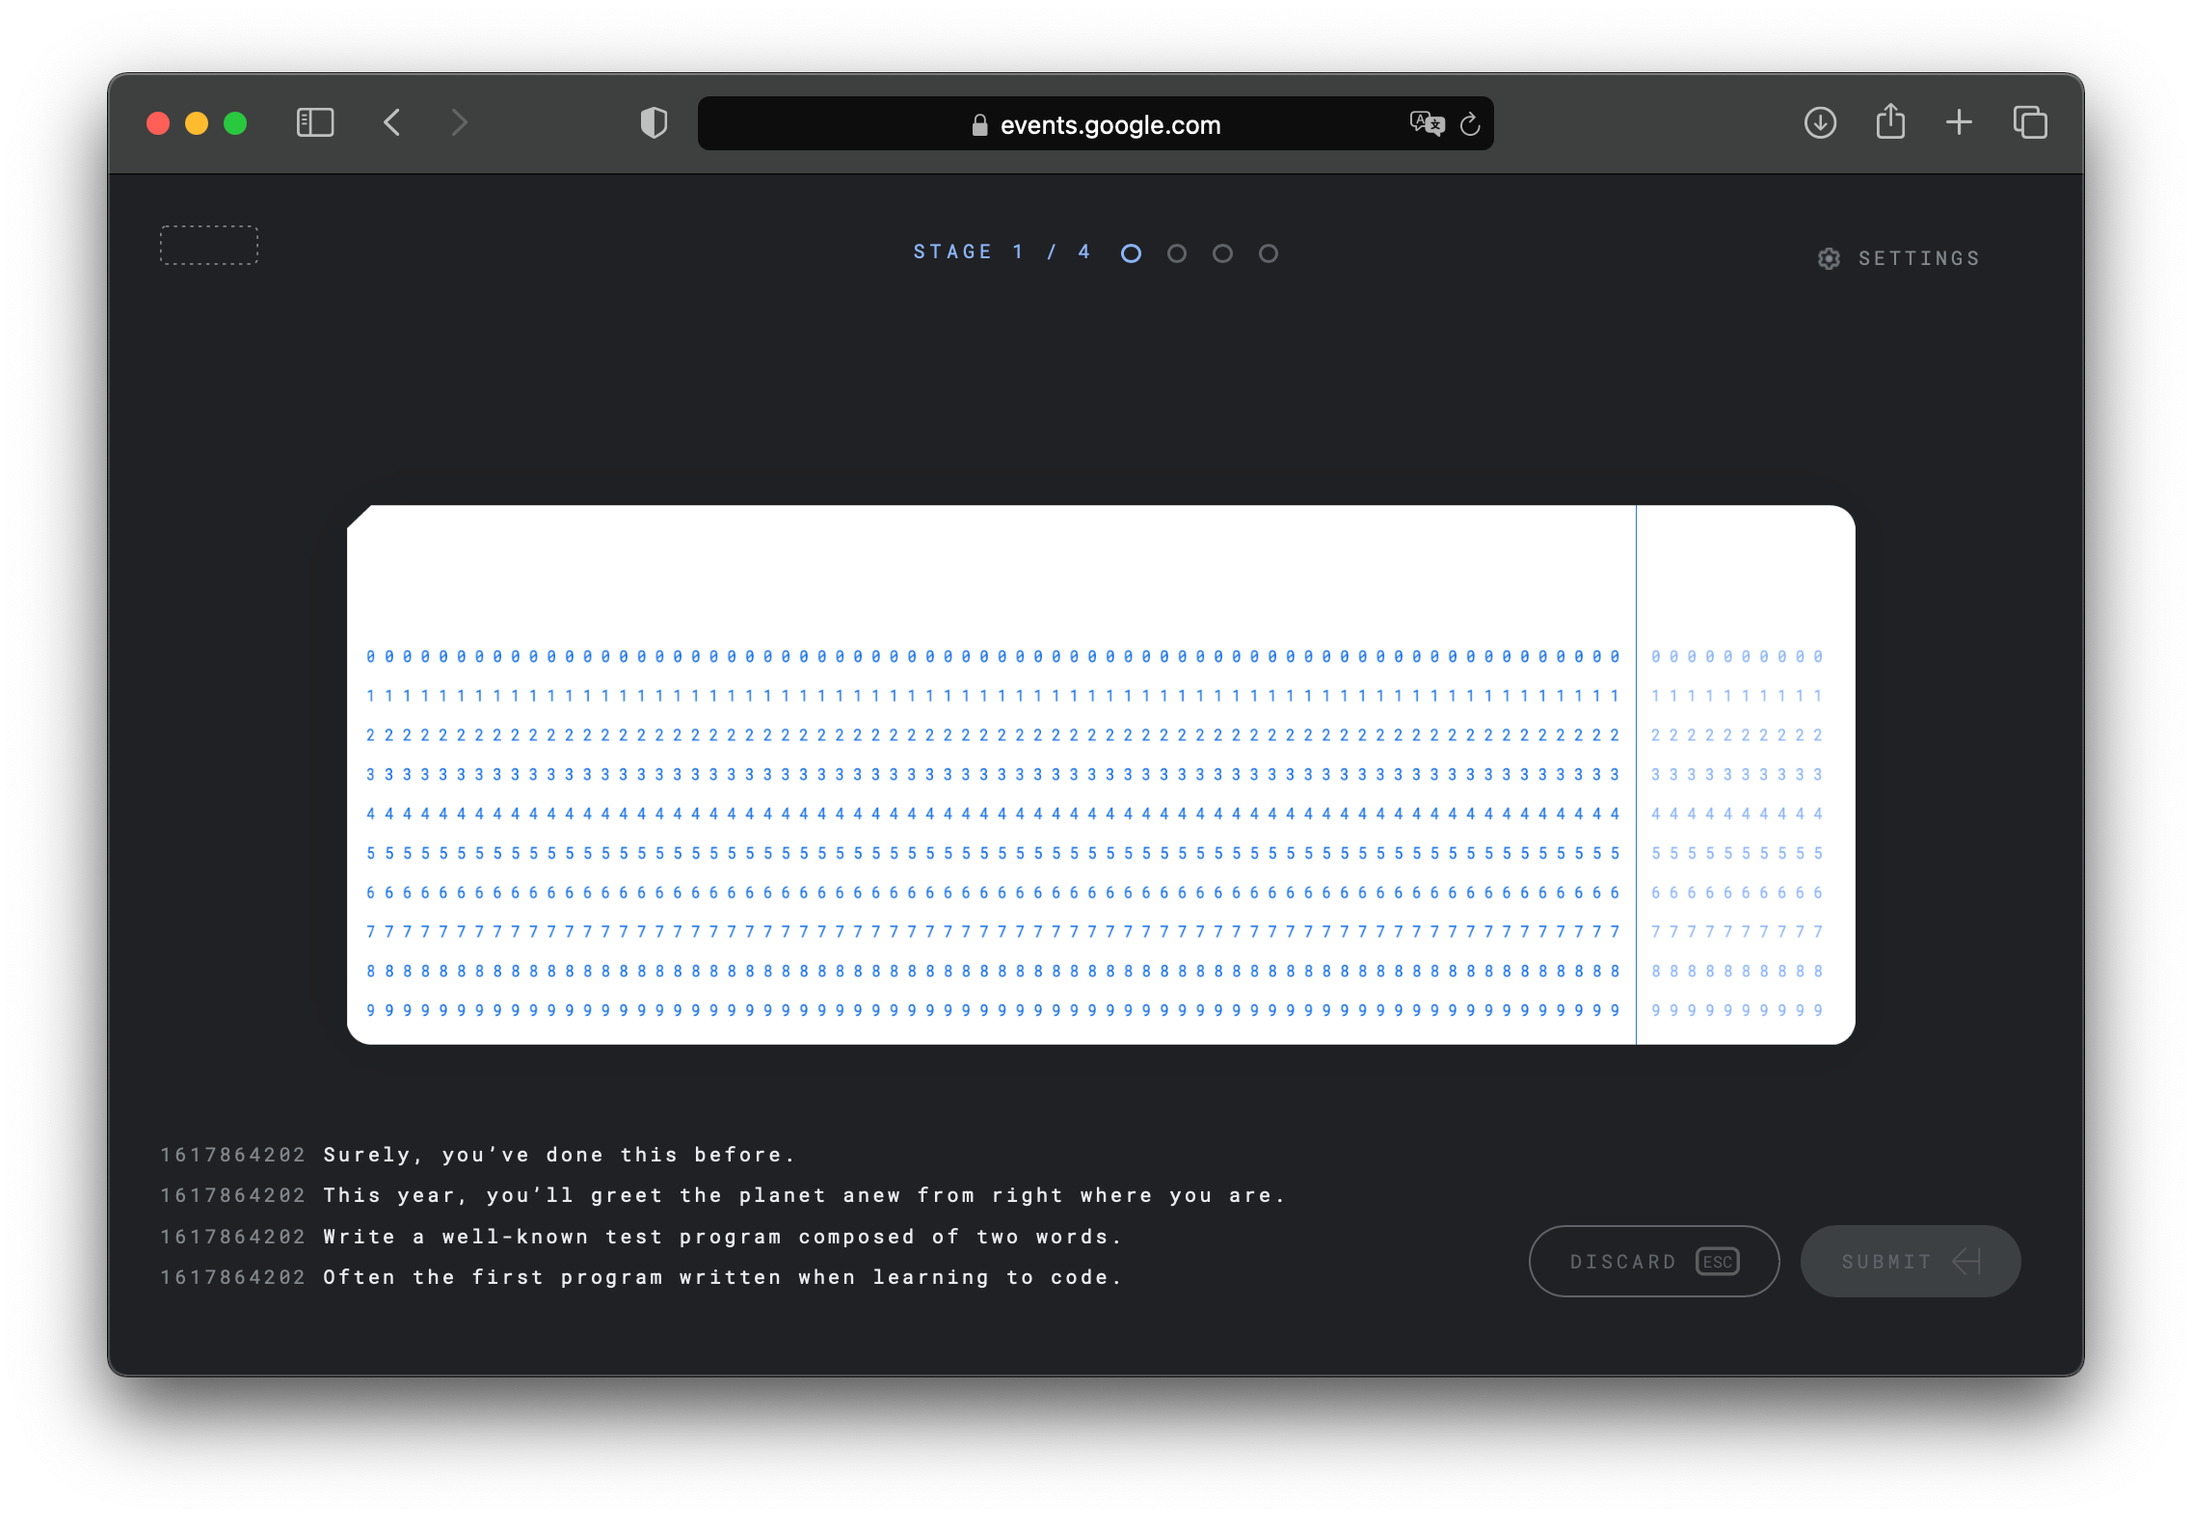The height and width of the screenshot is (1519, 2192).
Task: Open Settings via the gear icon
Action: pyautogui.click(x=1828, y=259)
